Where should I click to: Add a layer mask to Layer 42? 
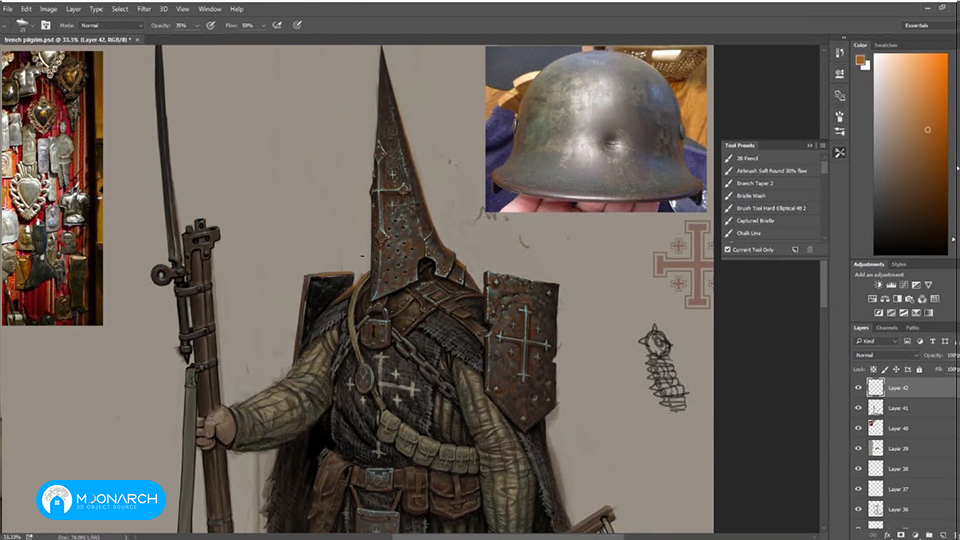[901, 534]
